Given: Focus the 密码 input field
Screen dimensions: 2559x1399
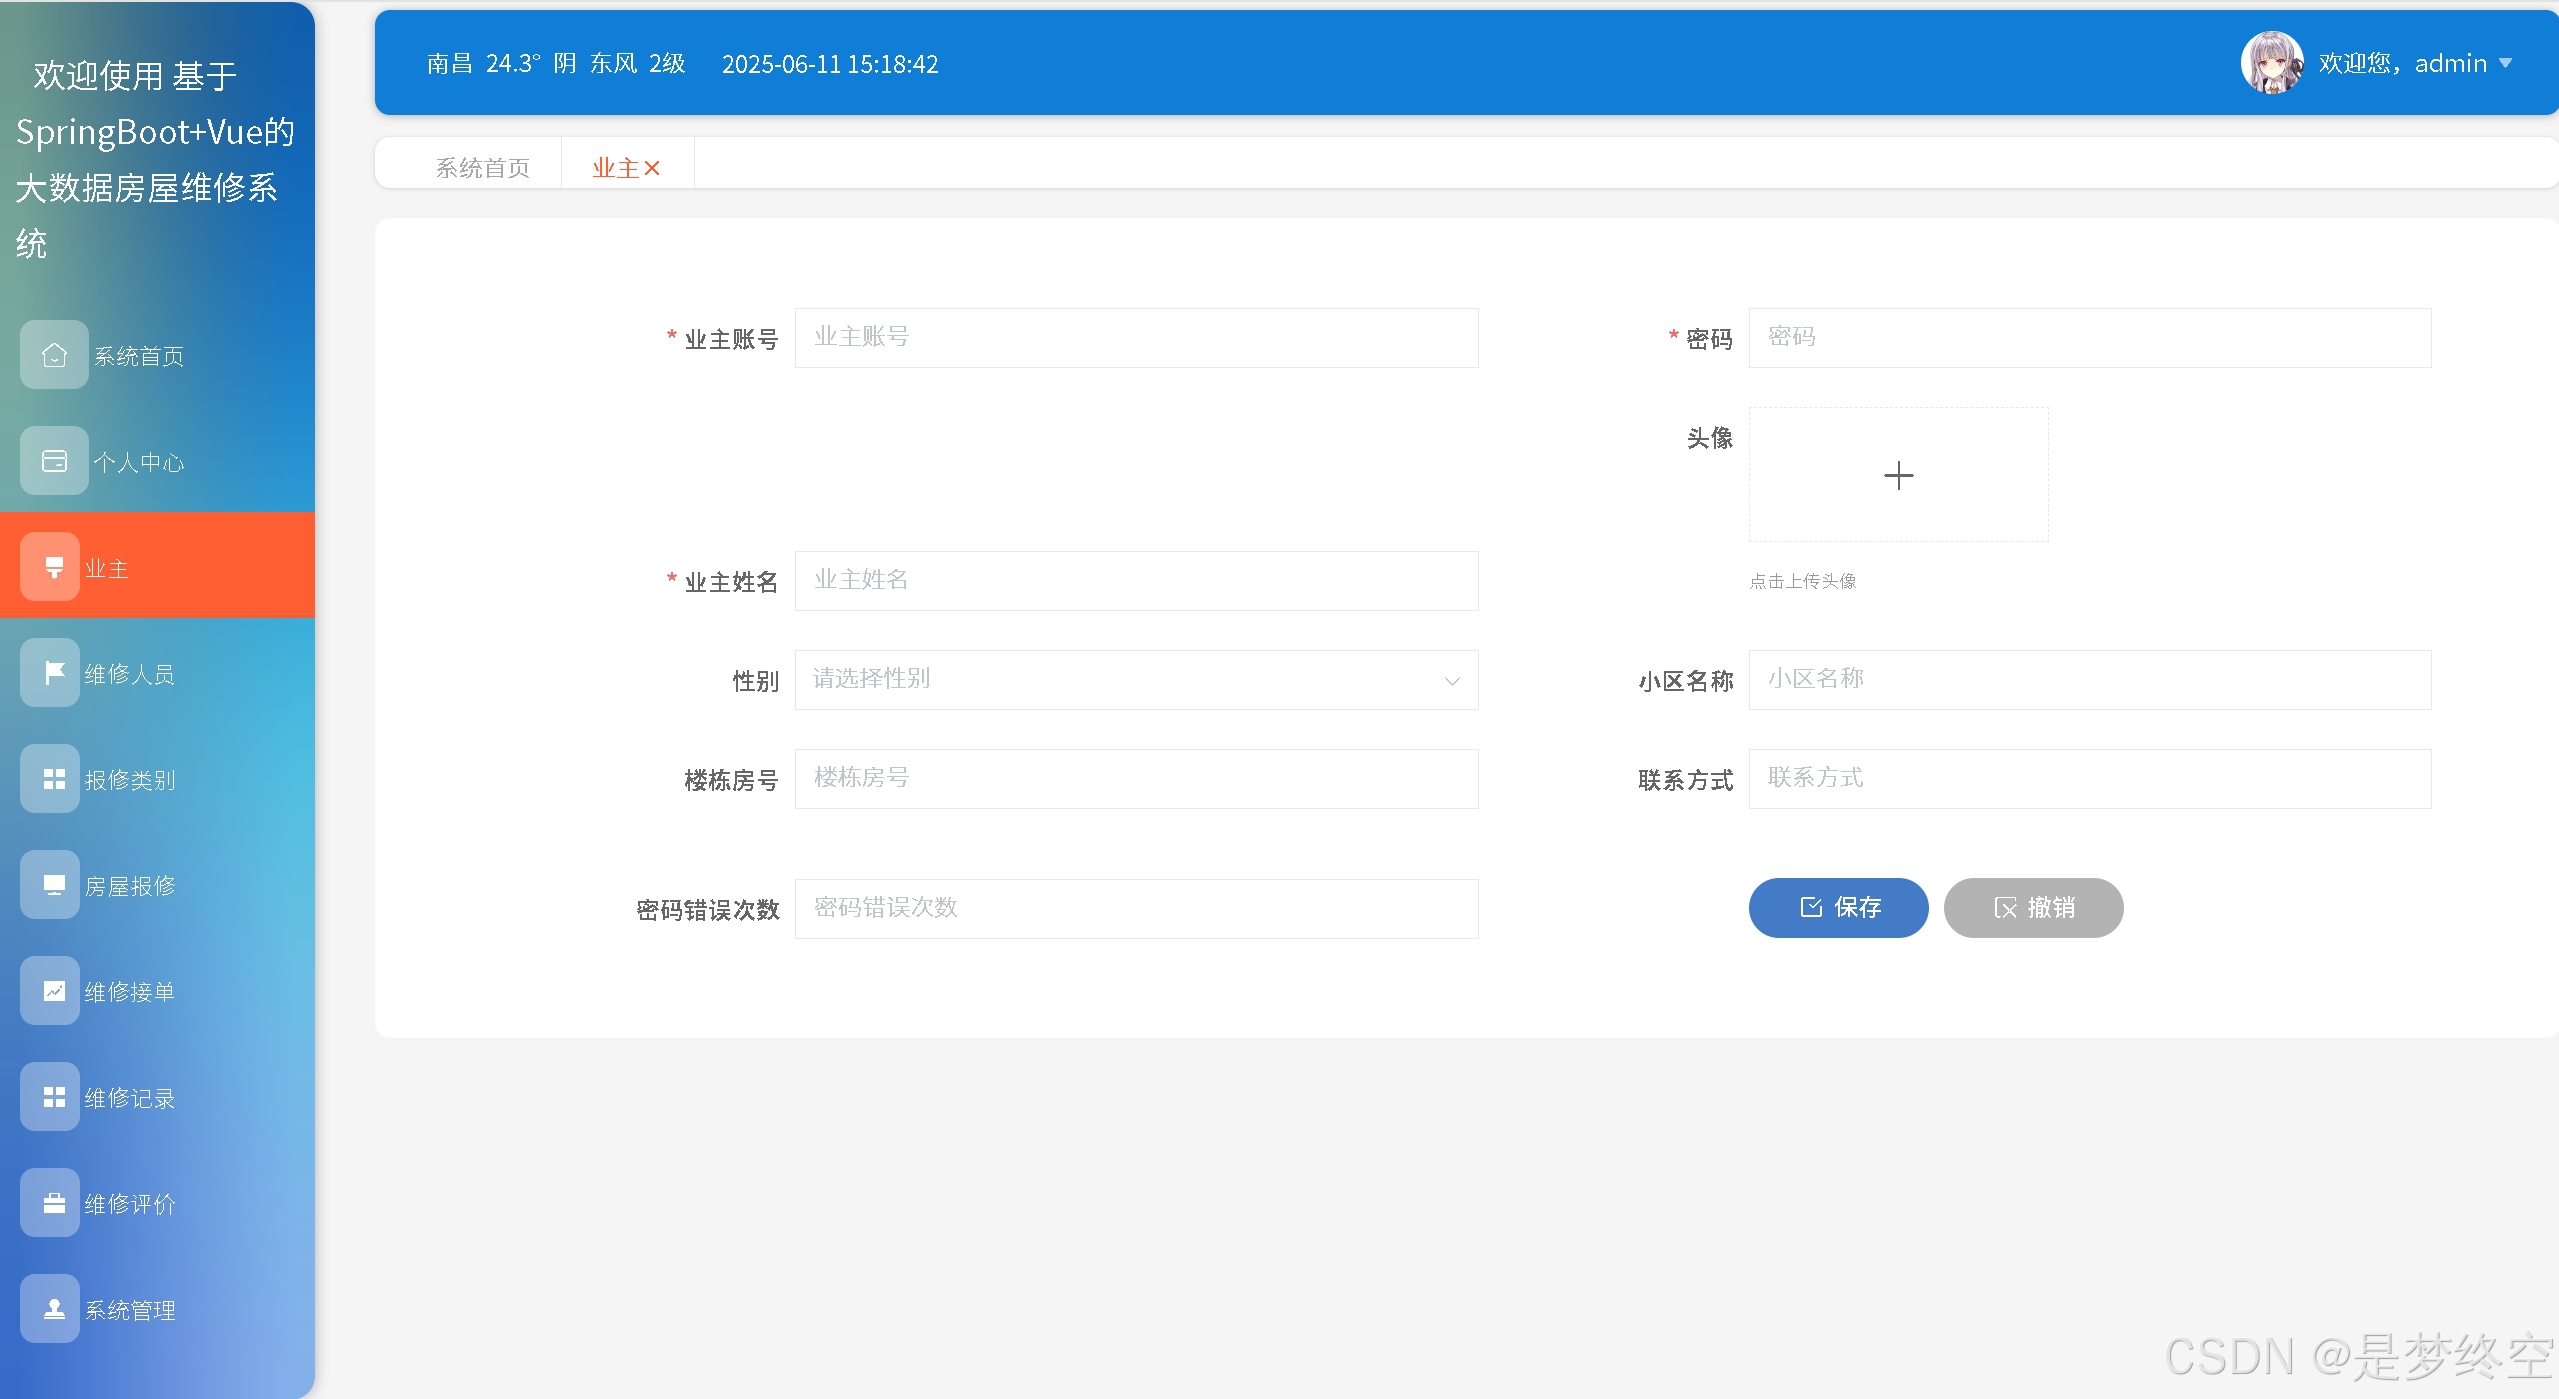Looking at the screenshot, I should (x=2089, y=338).
